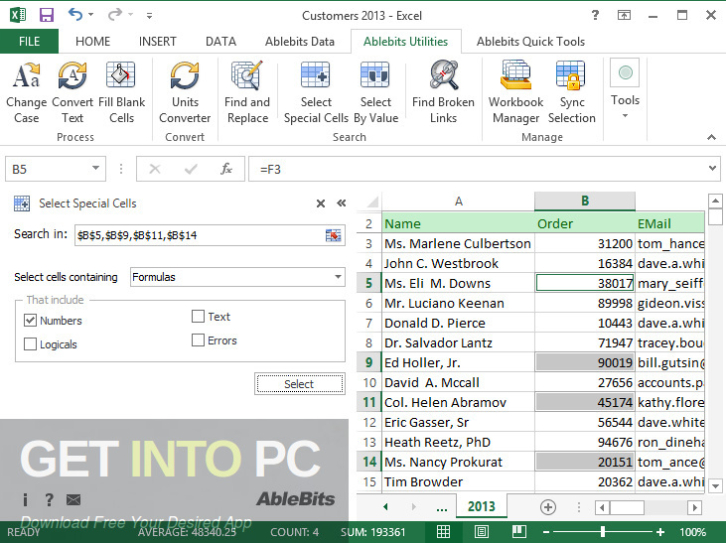The image size is (726, 543).
Task: Zoom in with plus button
Action: tap(660, 532)
